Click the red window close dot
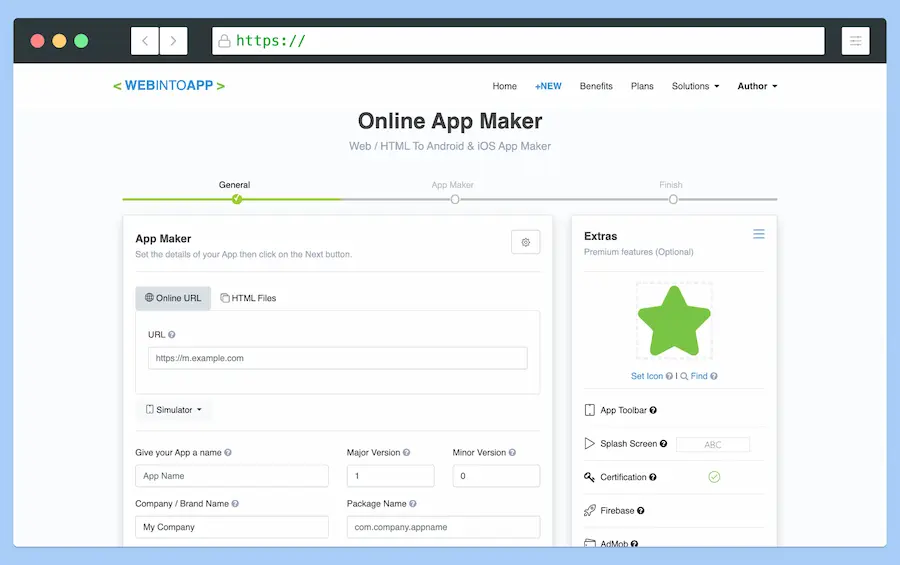Image resolution: width=900 pixels, height=565 pixels. click(x=37, y=41)
